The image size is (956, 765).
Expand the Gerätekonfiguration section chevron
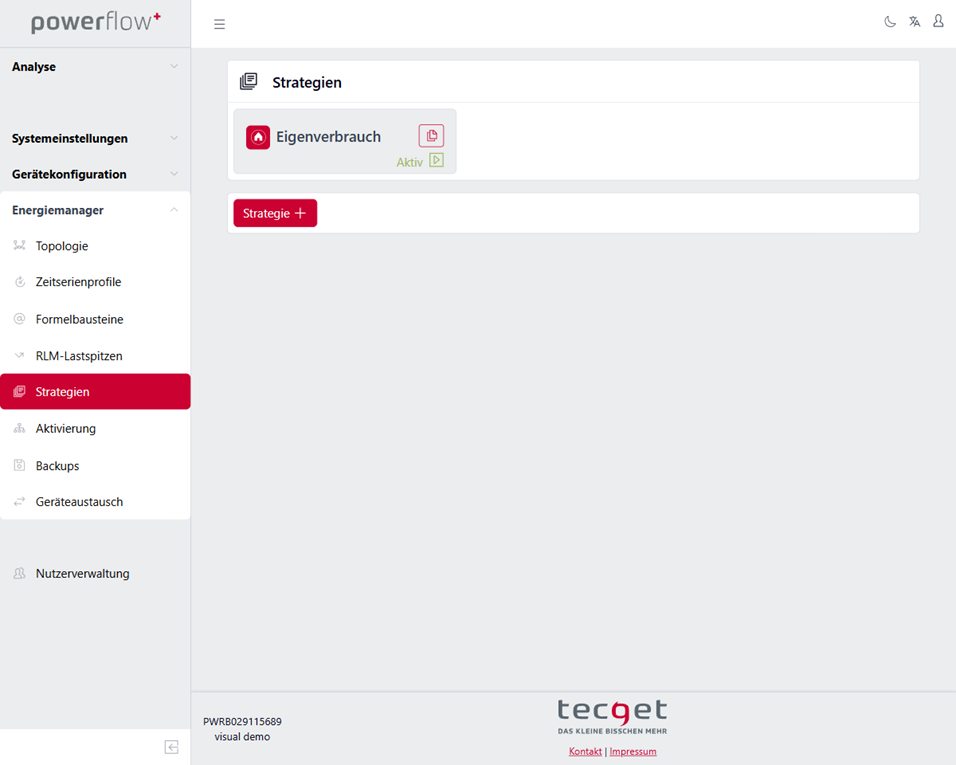174,174
